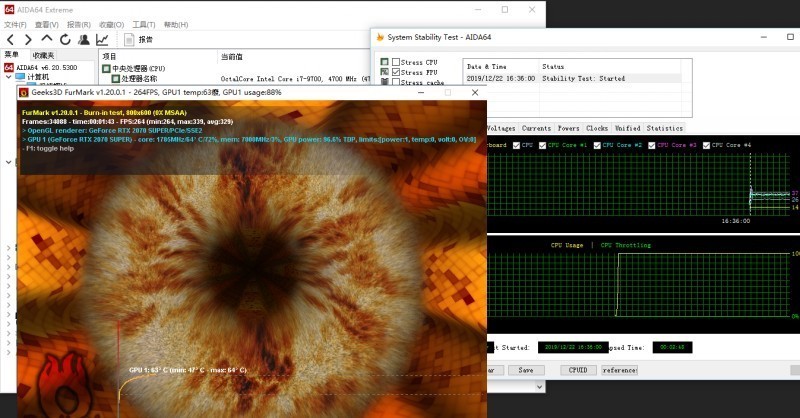The image size is (800, 418).
Task: Click the FurMark title bar icon
Action: click(24, 93)
